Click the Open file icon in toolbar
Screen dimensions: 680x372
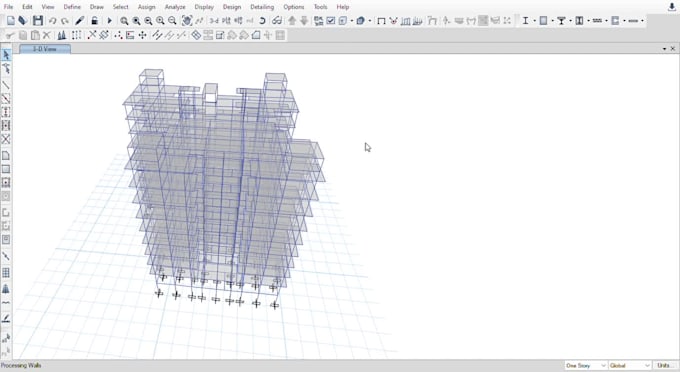click(23, 20)
